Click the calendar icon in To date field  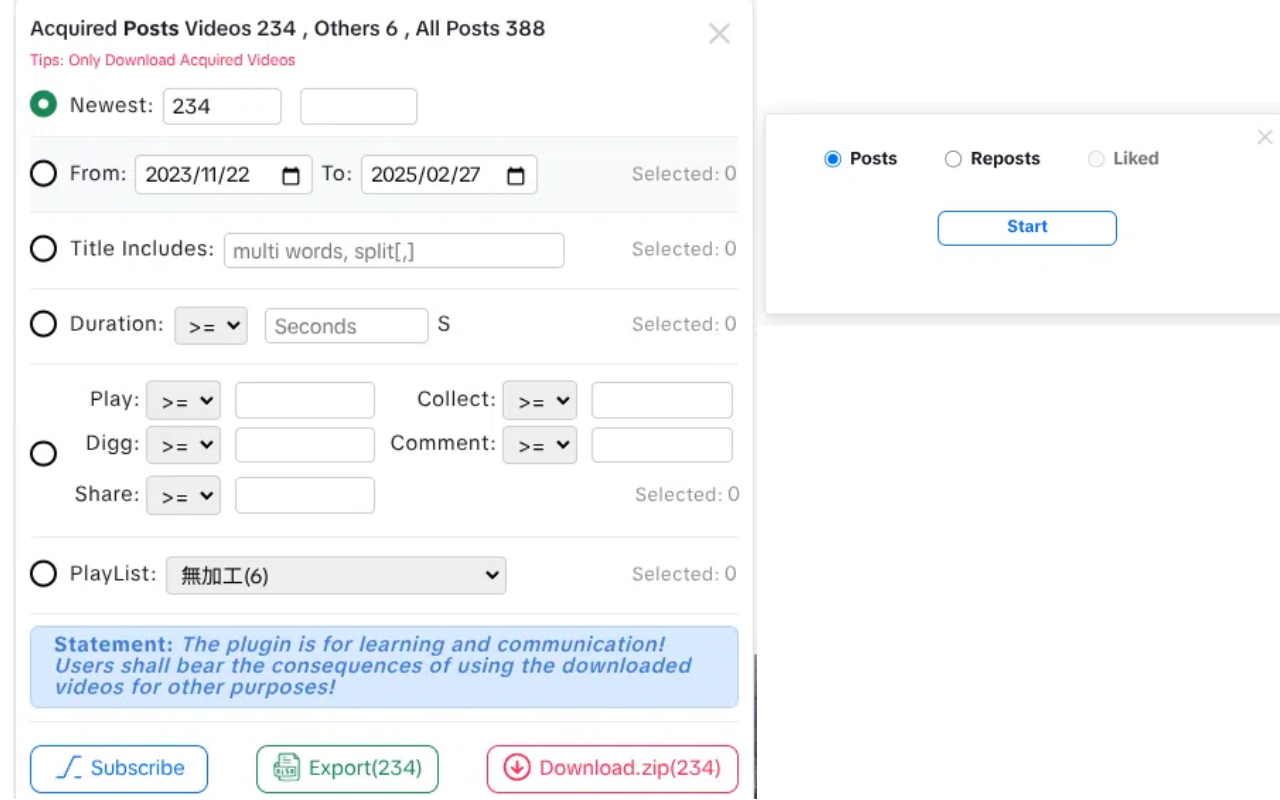coord(516,176)
